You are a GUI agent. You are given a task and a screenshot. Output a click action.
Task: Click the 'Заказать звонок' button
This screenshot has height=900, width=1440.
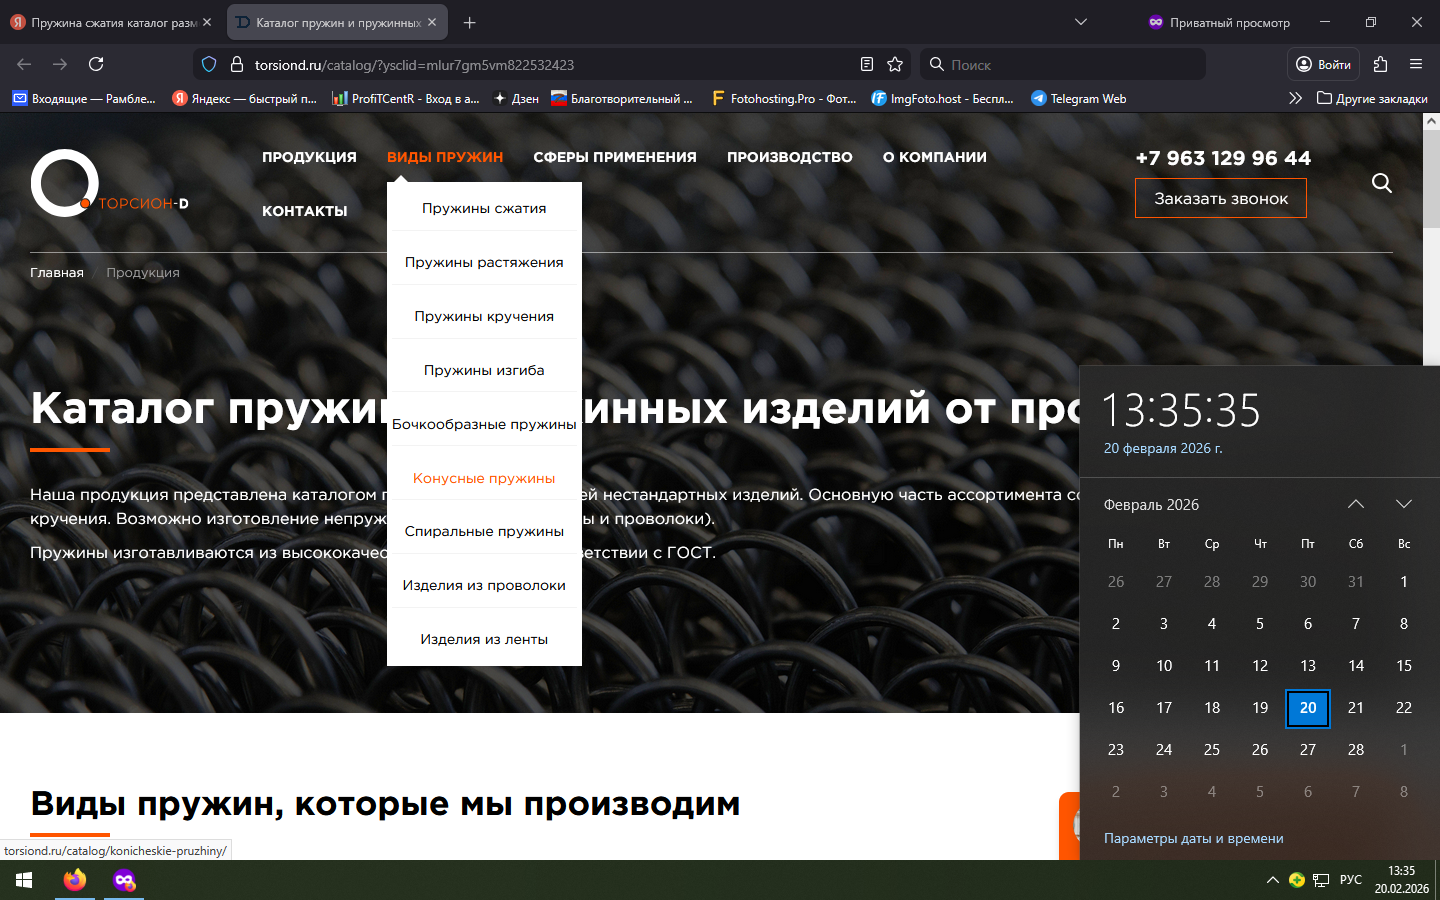[x=1220, y=198]
